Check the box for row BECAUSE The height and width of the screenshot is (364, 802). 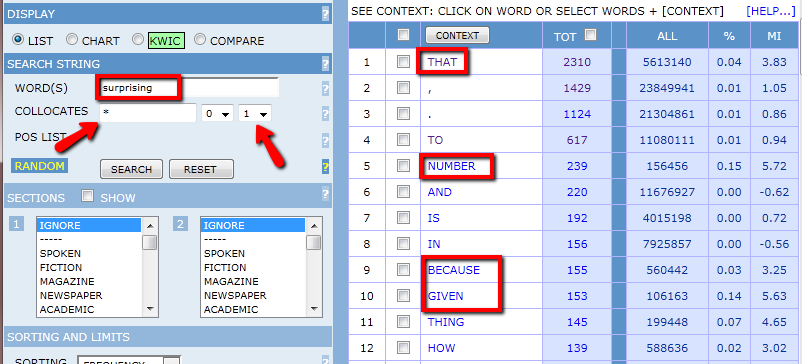(404, 269)
